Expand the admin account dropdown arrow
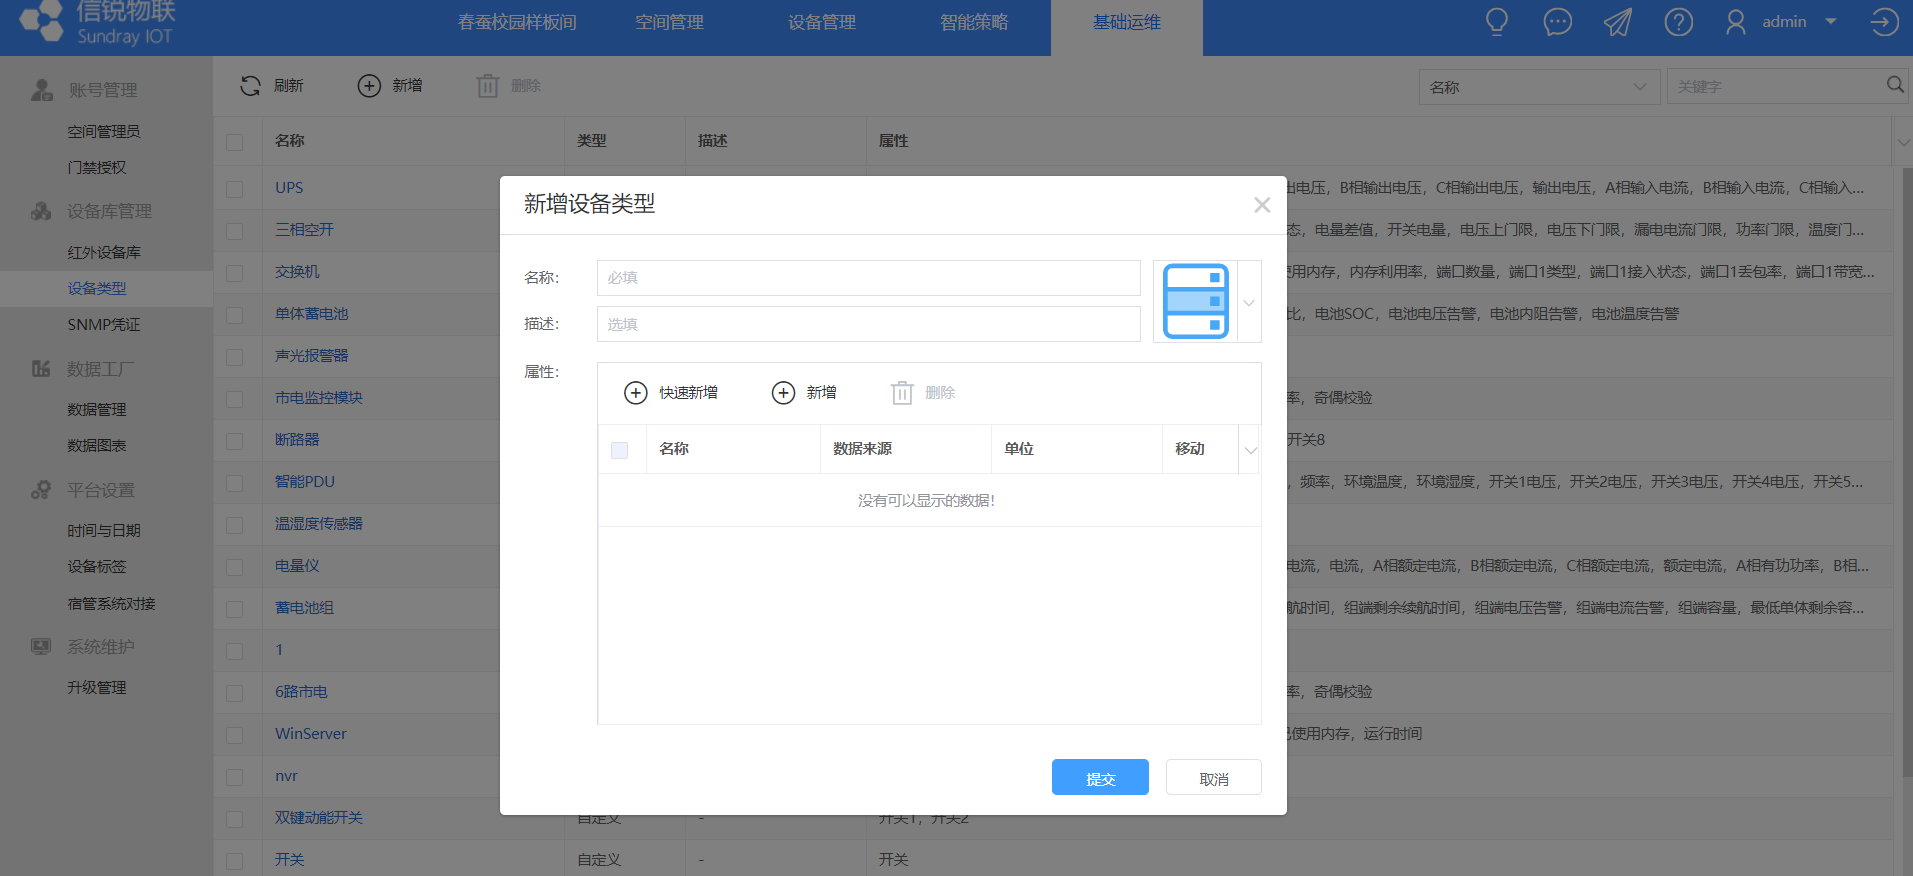This screenshot has height=876, width=1913. coord(1831,21)
